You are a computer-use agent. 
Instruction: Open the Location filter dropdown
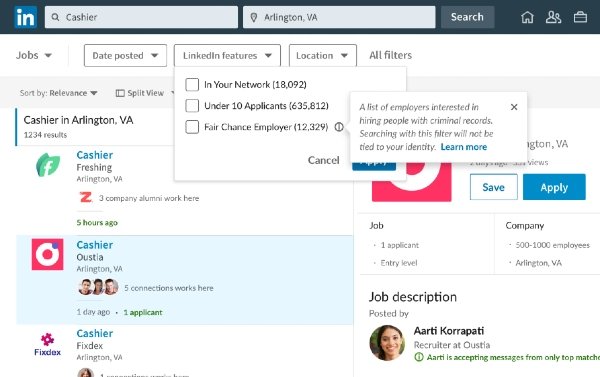pyautogui.click(x=323, y=55)
